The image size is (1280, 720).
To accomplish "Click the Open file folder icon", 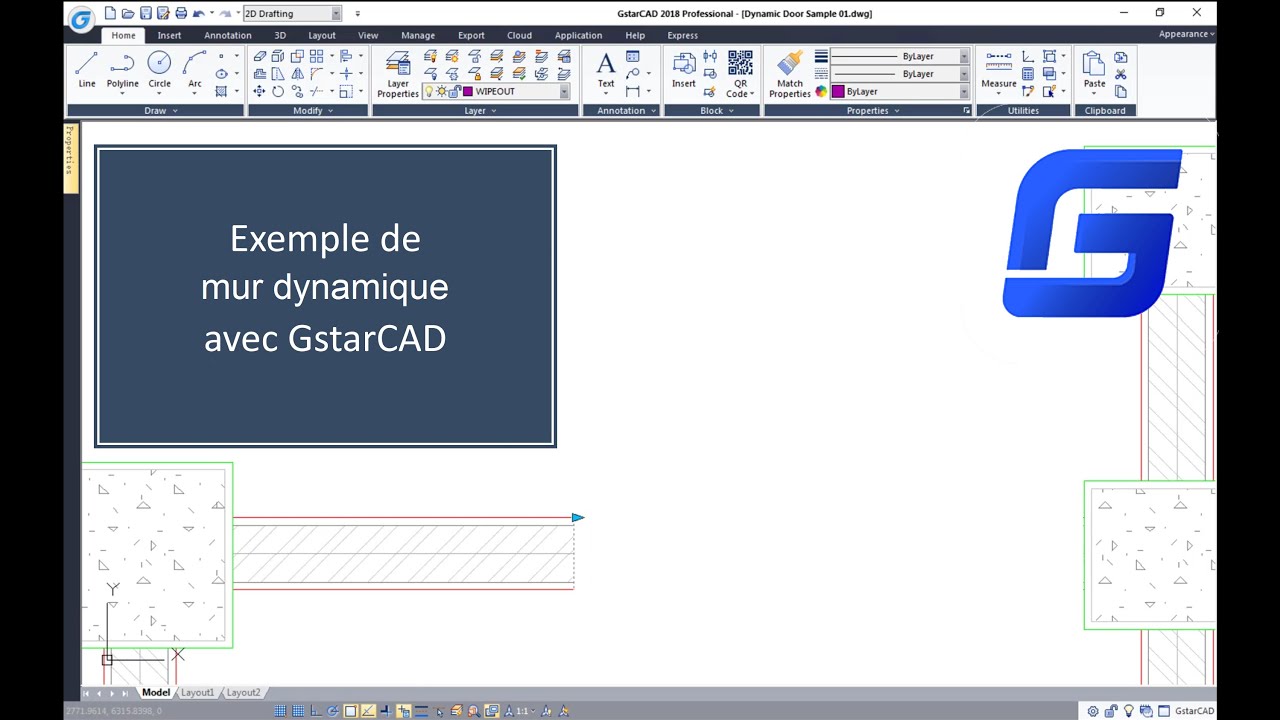I will point(128,13).
